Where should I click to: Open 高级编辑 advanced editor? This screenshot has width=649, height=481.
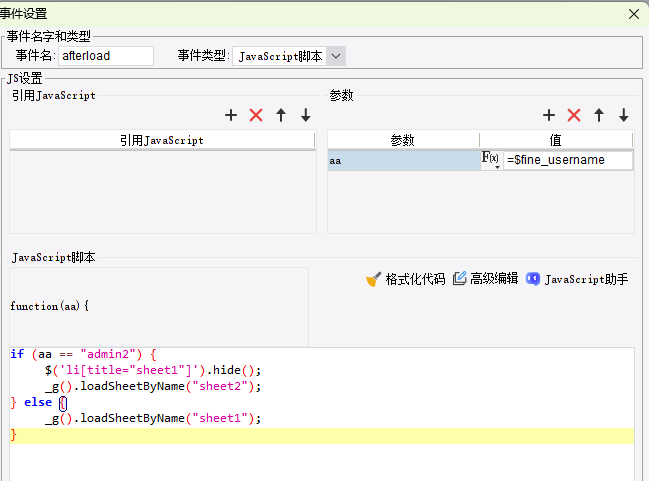point(485,279)
